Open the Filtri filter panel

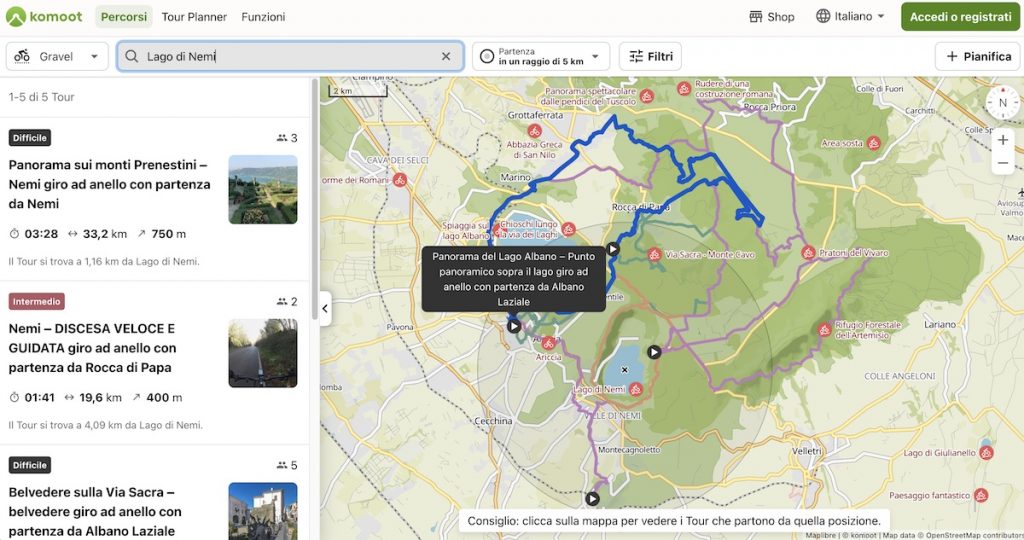(650, 56)
